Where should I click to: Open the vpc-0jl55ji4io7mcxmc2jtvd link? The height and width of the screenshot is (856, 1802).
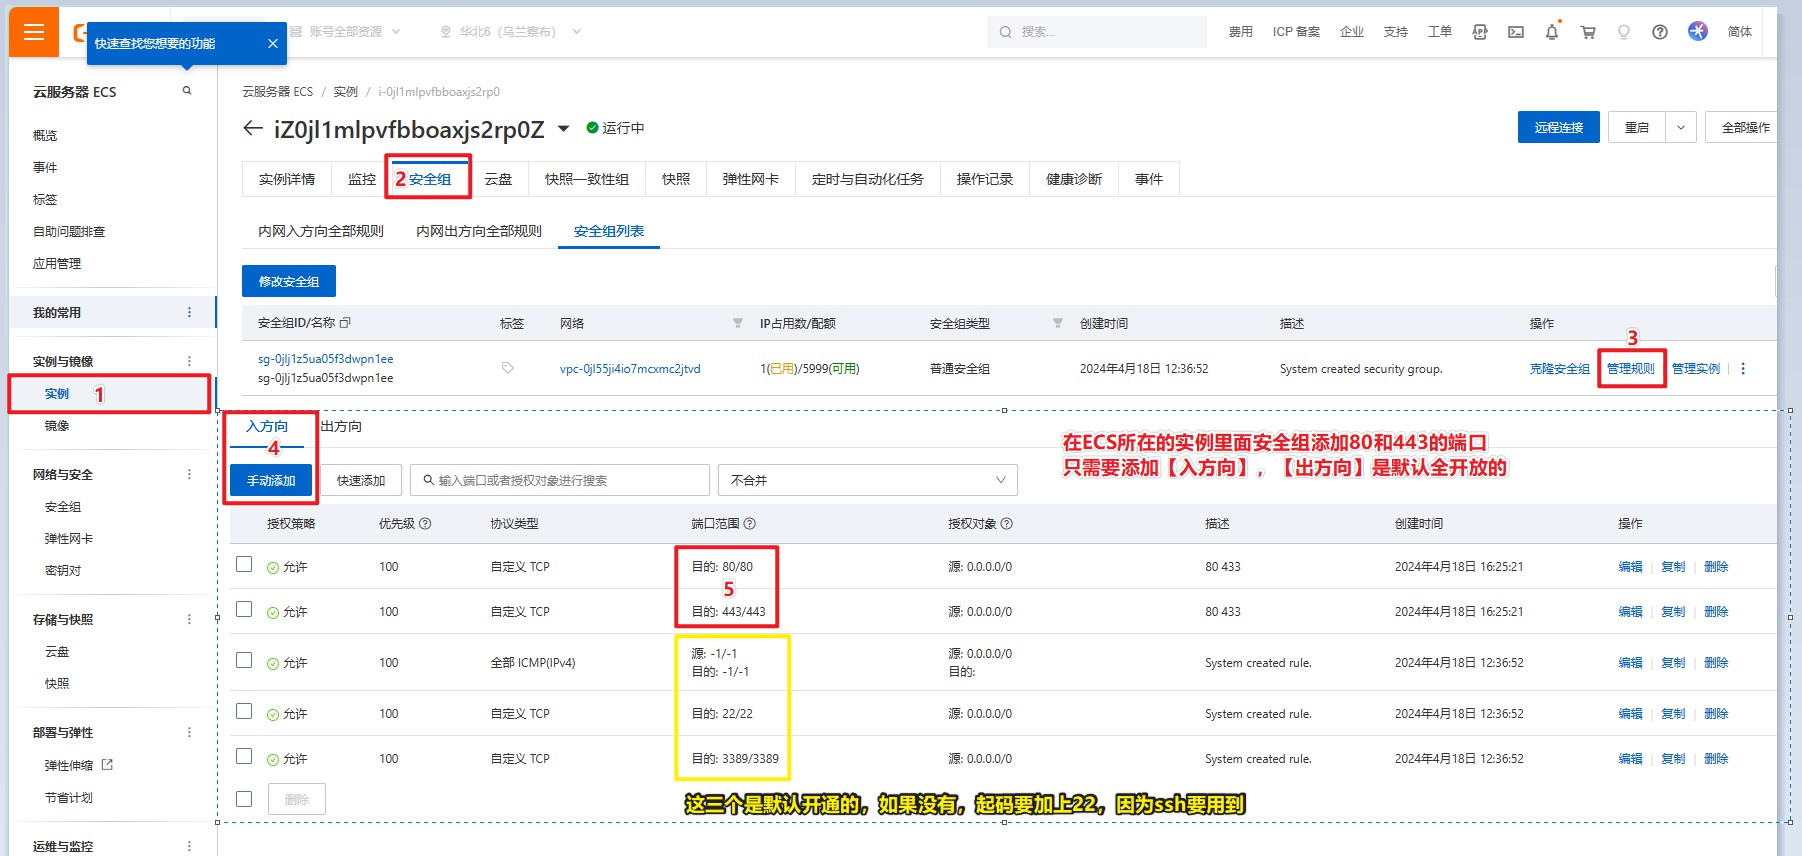coord(630,369)
